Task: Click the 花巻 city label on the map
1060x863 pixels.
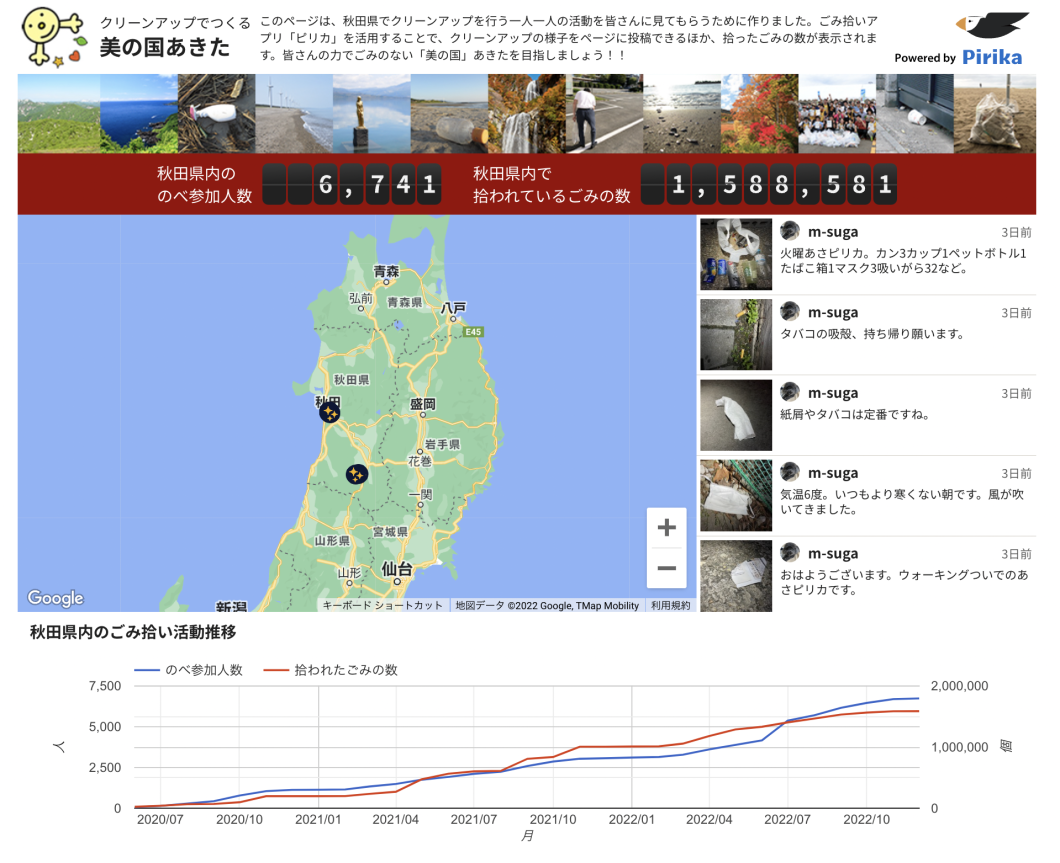Action: [420, 461]
